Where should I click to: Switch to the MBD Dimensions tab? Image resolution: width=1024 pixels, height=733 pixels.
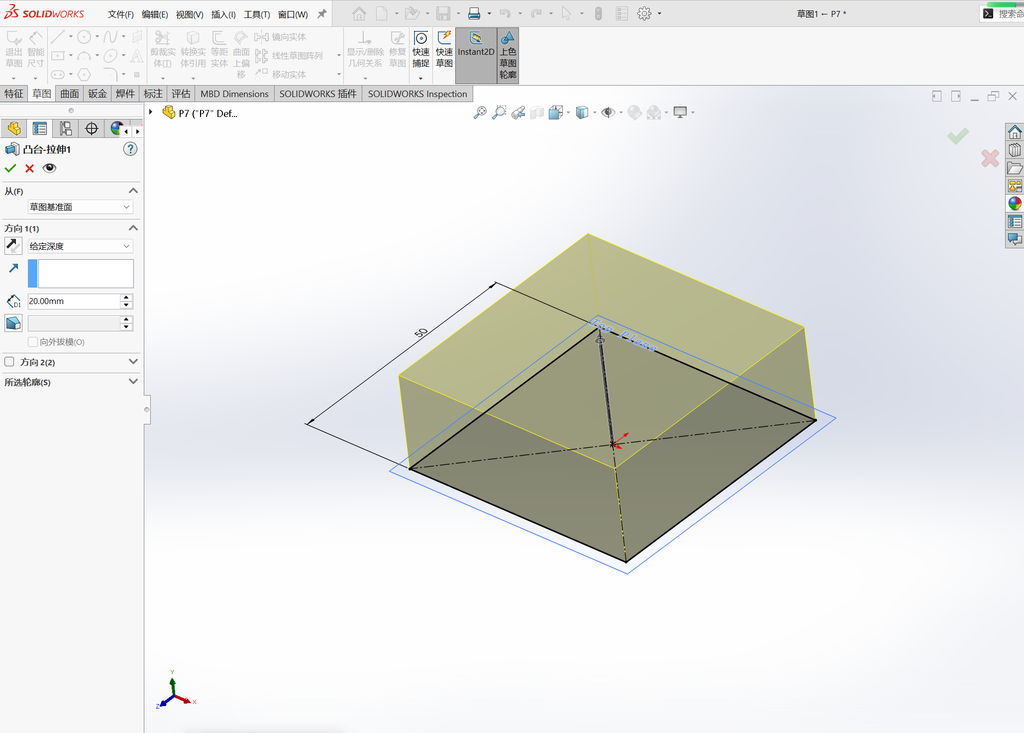(234, 93)
